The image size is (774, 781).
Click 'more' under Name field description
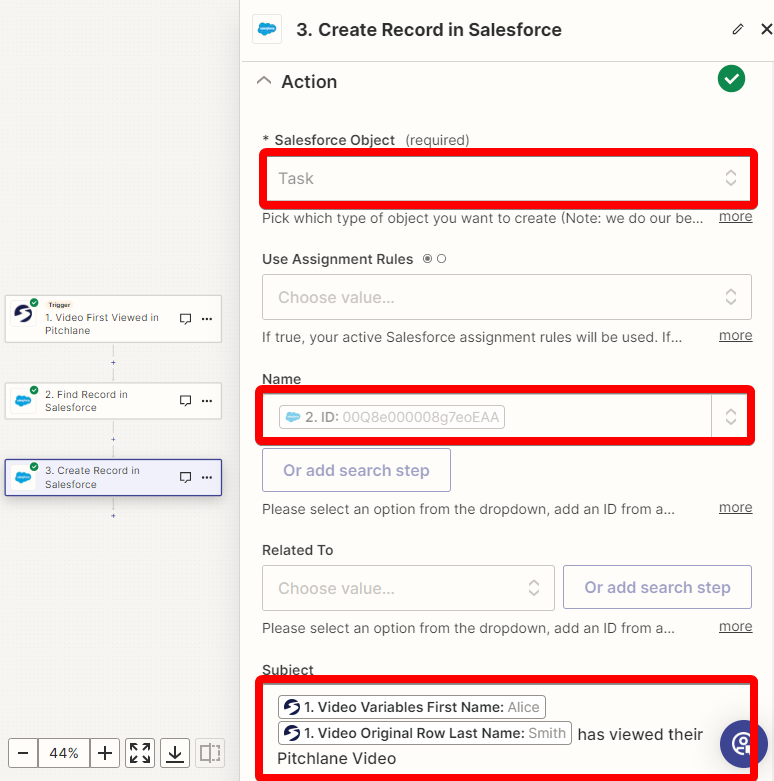[735, 508]
